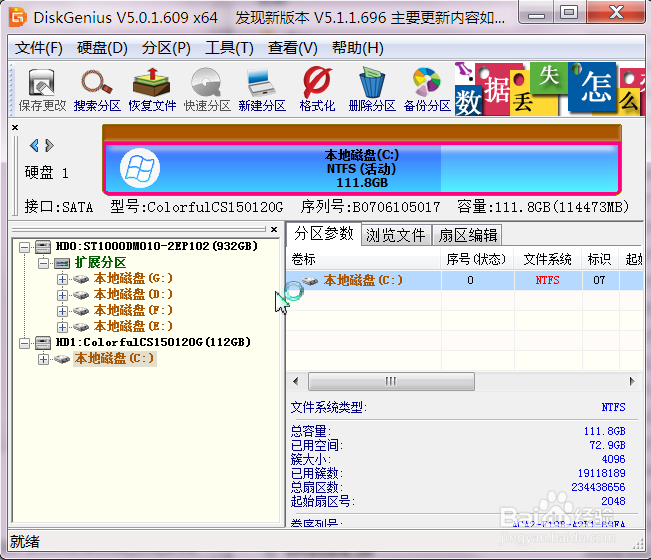Expand 本地磁盘(C:) under HD1
Viewport: 651px width, 560px height.
43,359
